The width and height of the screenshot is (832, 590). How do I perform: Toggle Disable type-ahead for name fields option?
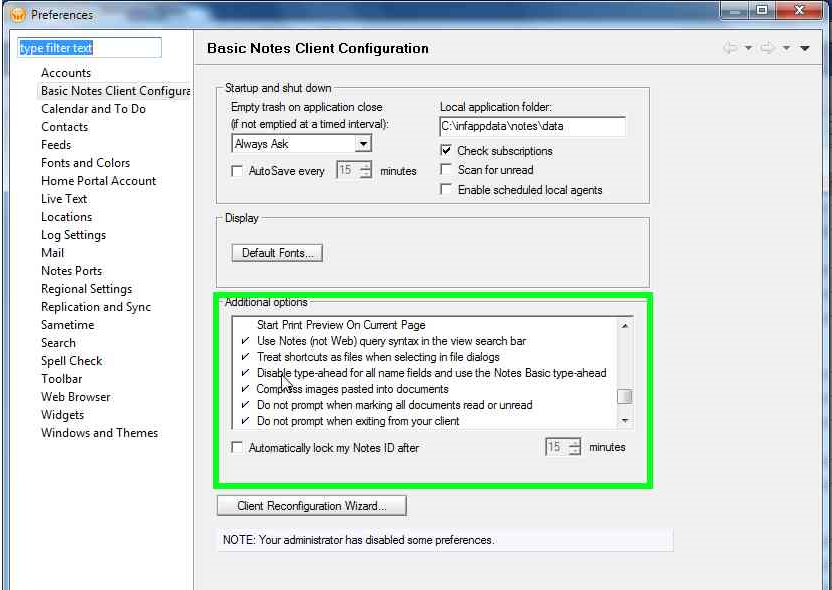[x=431, y=373]
